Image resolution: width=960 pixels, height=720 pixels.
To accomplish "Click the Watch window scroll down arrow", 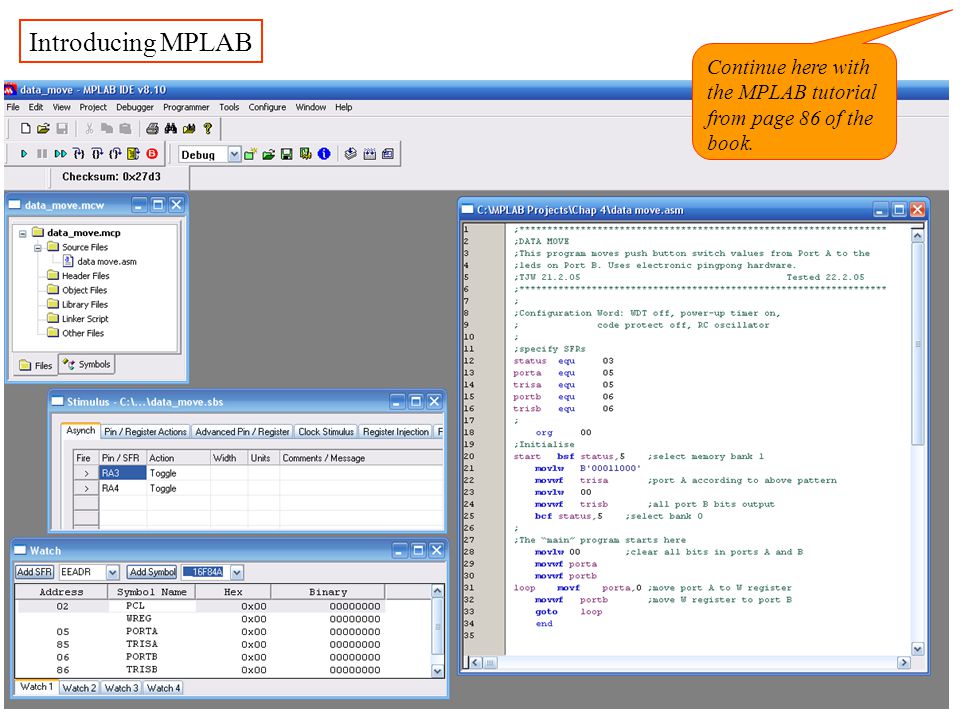I will (437, 671).
